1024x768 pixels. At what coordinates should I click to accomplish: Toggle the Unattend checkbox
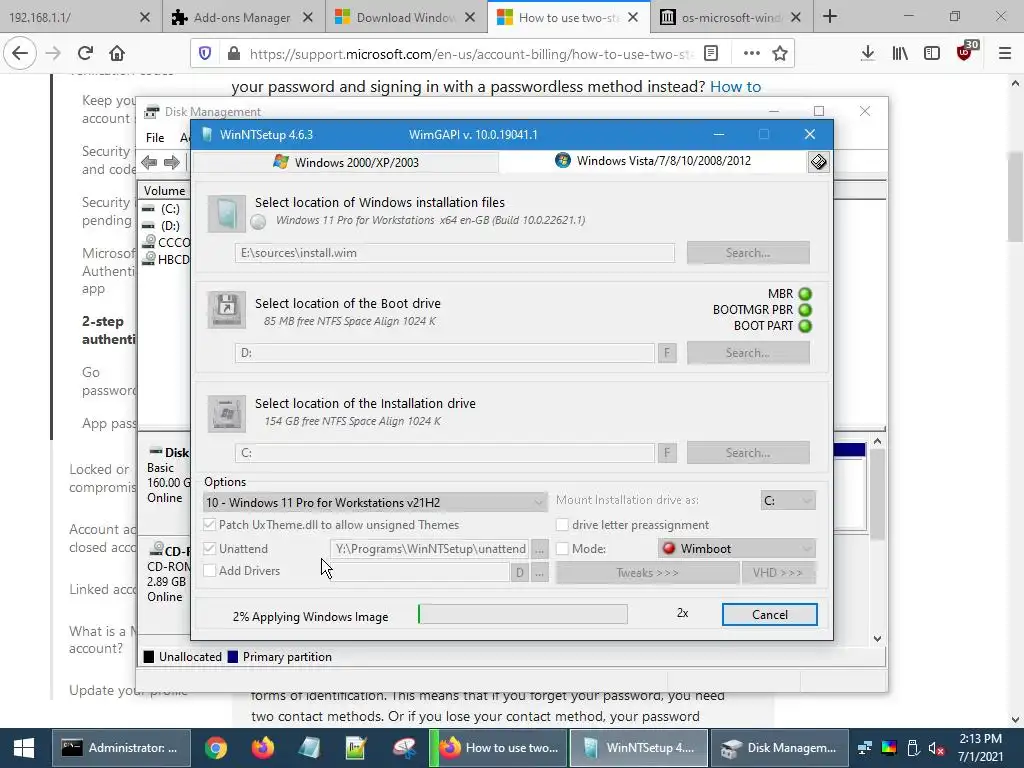coord(210,549)
